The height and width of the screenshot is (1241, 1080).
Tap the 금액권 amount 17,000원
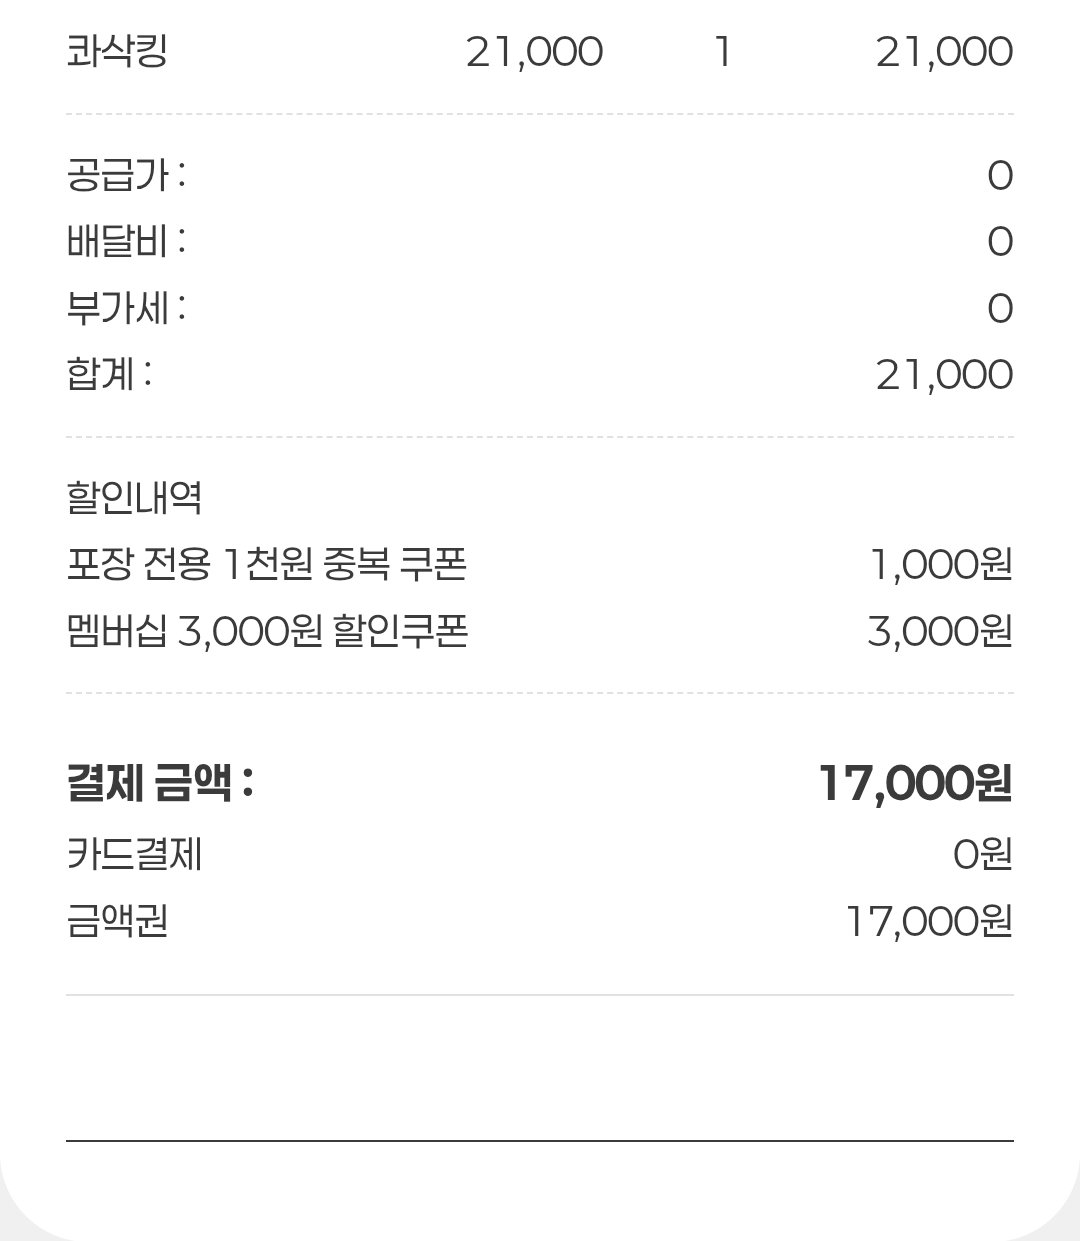929,921
